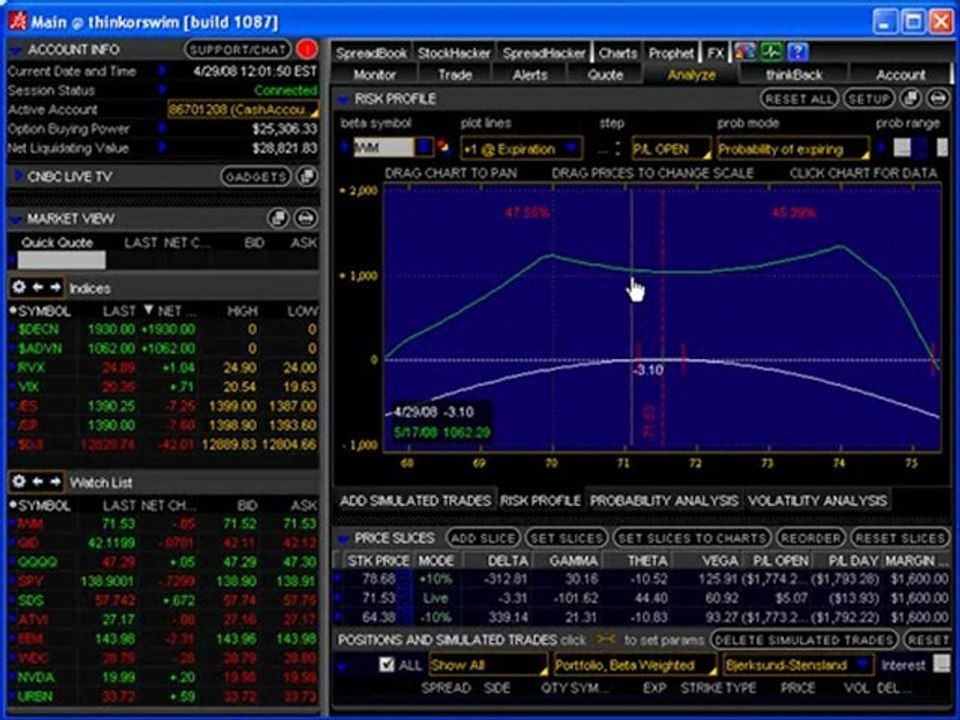Open the Probability Analysis tab
The height and width of the screenshot is (720, 960).
pyautogui.click(x=664, y=501)
